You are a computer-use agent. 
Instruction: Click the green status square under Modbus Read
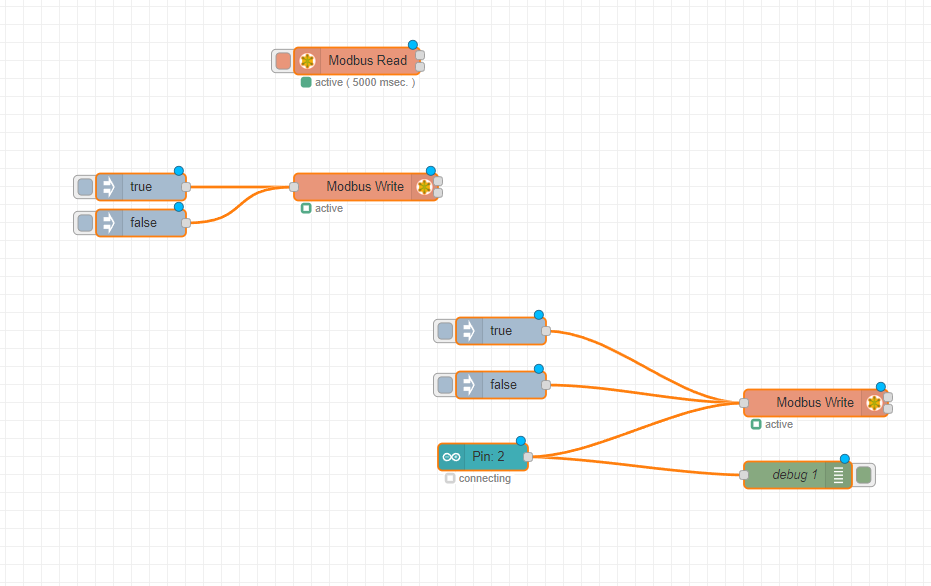(x=306, y=83)
